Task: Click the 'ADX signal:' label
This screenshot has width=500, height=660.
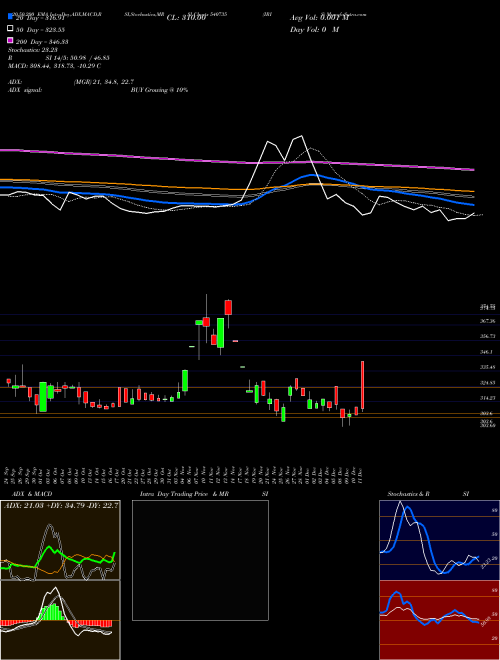Action: [25, 90]
